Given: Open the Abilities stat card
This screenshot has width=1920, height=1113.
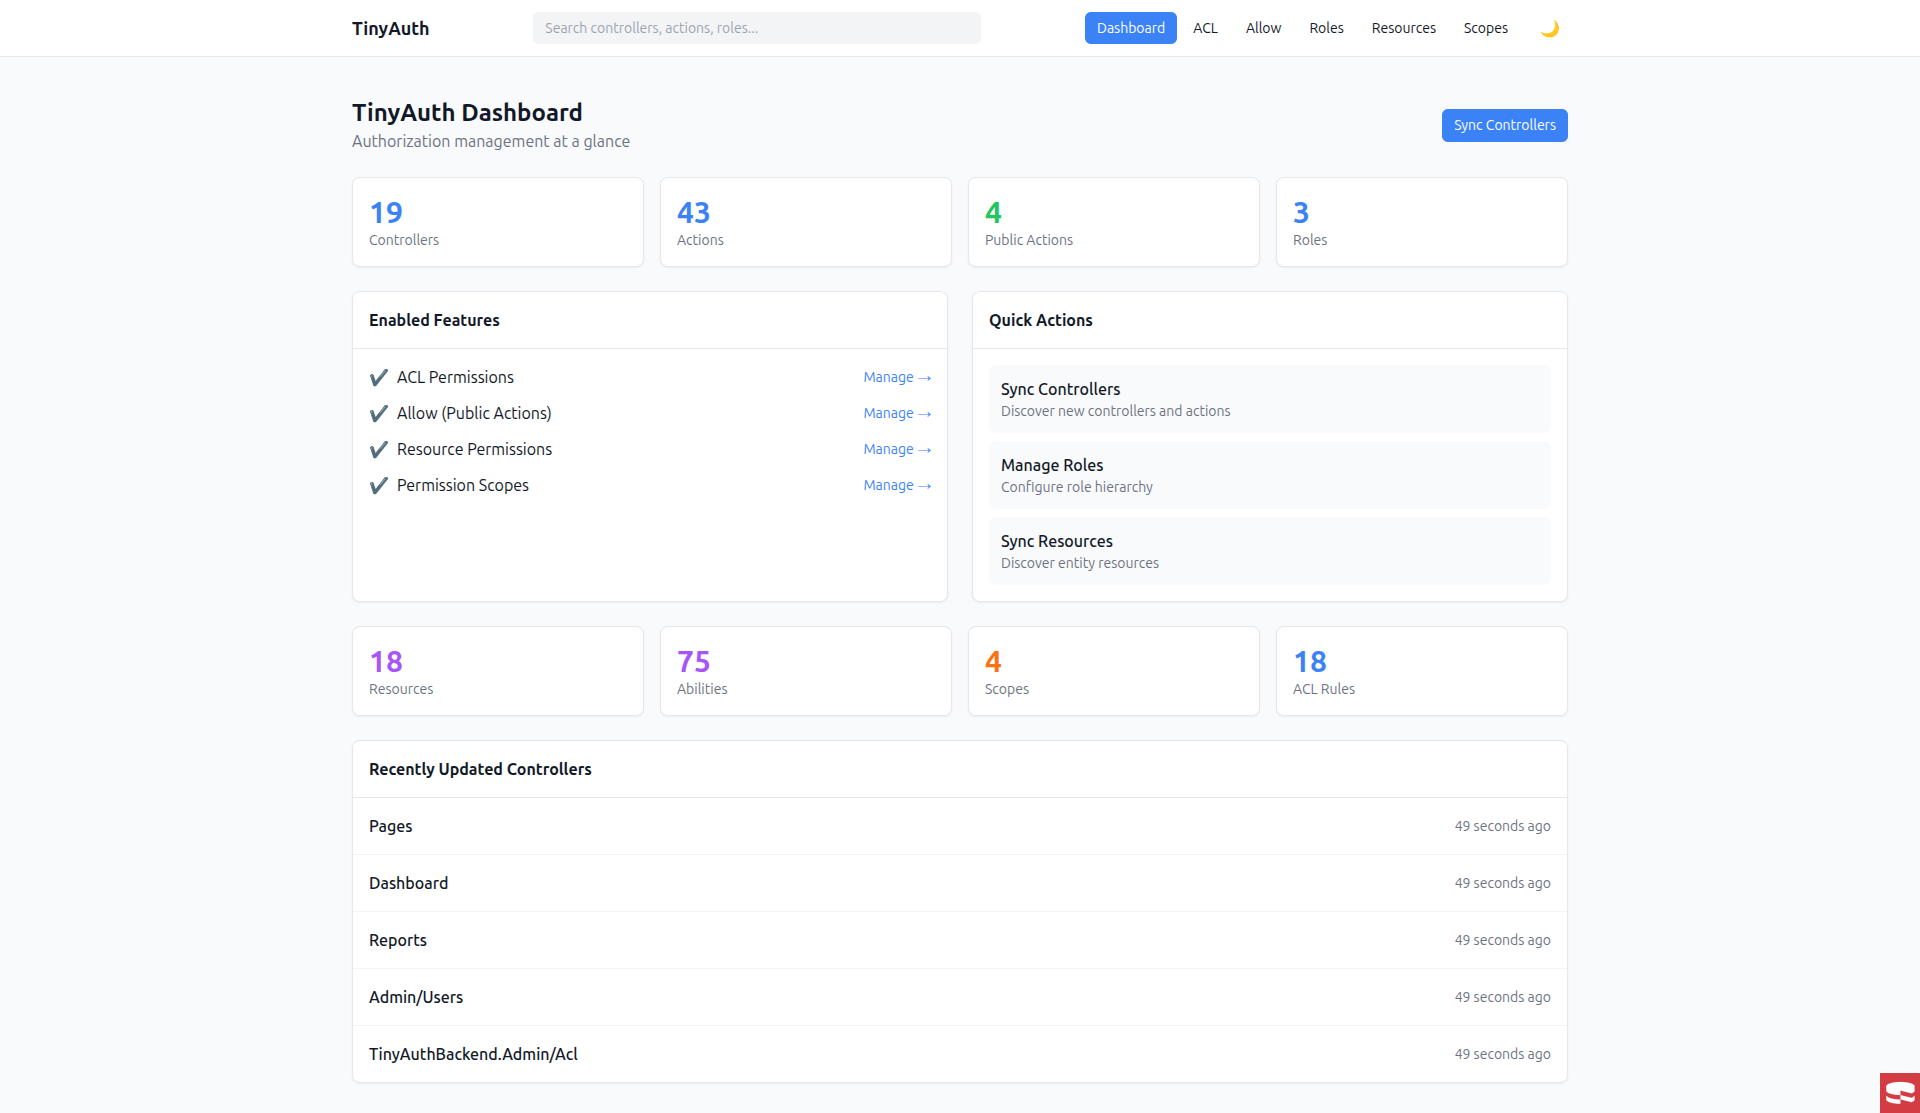Looking at the screenshot, I should (805, 671).
